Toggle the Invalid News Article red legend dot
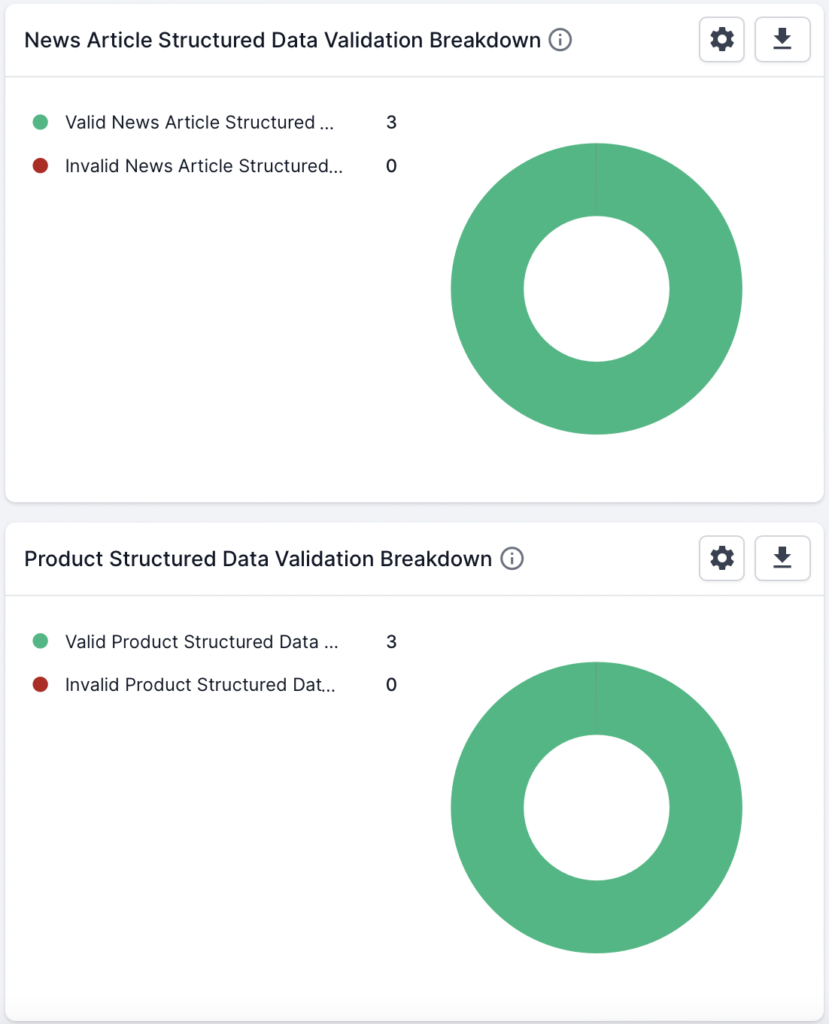 pos(41,166)
